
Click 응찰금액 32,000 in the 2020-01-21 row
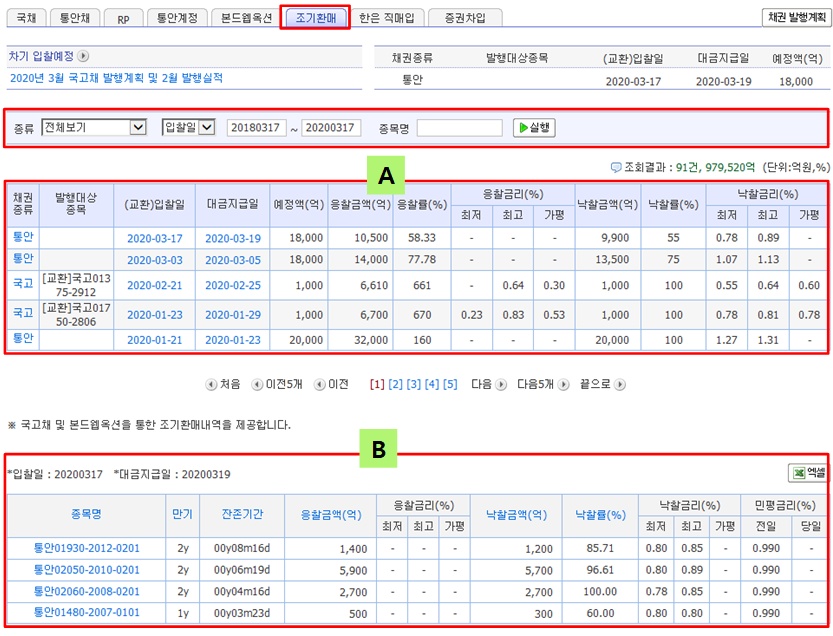[x=371, y=340]
